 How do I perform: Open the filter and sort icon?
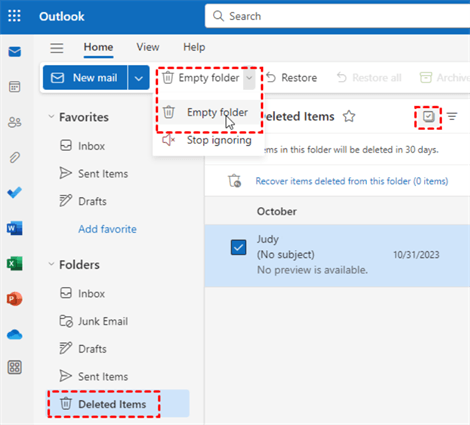tap(452, 116)
